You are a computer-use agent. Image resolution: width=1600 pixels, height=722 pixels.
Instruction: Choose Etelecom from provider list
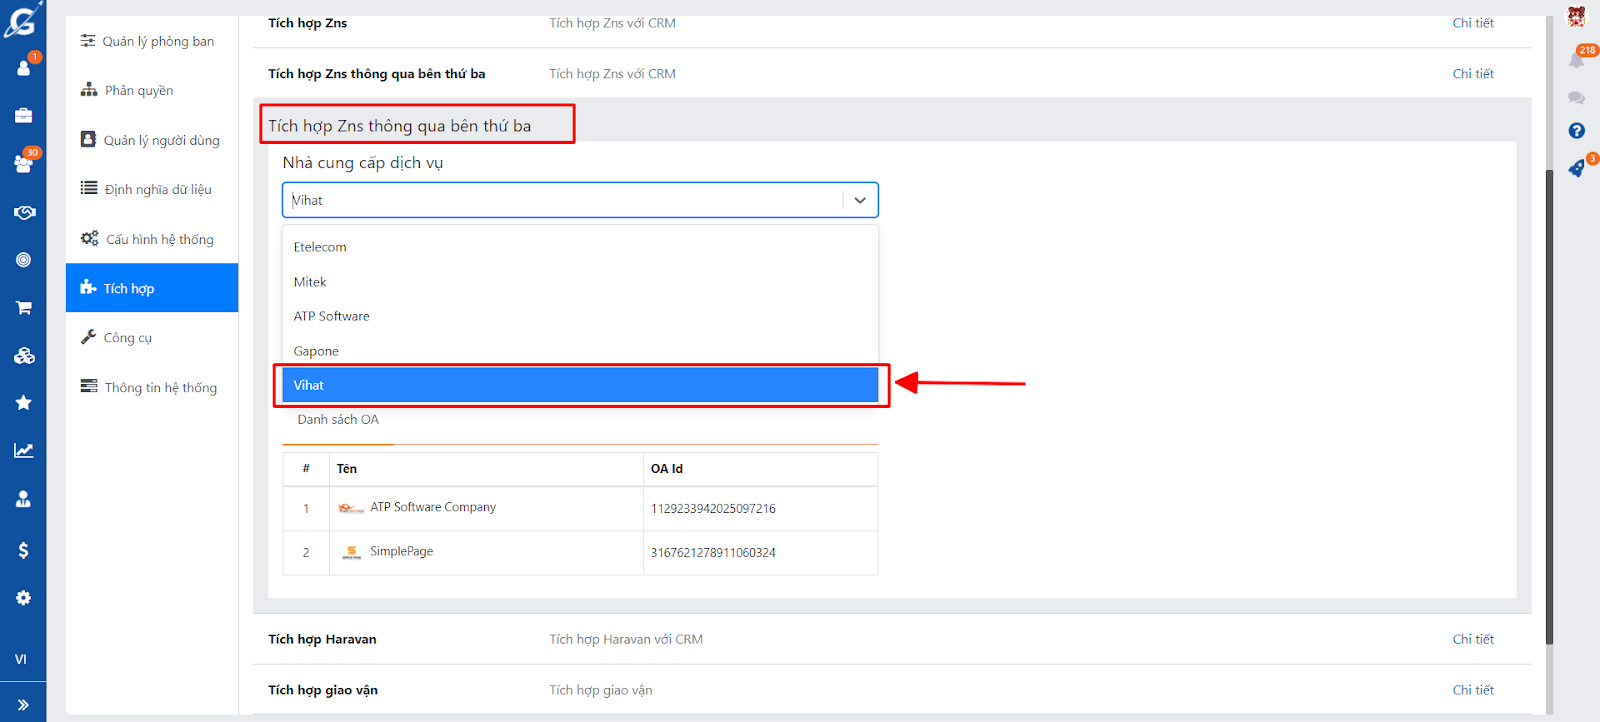580,247
